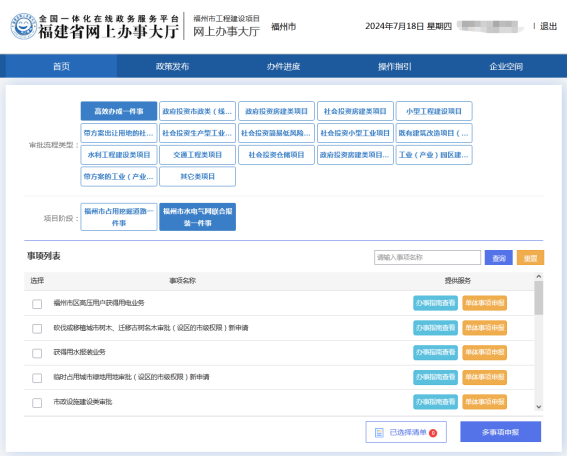Screen dimensions: 567x456
Task: Click 退出 to log out
Action: click(x=548, y=26)
